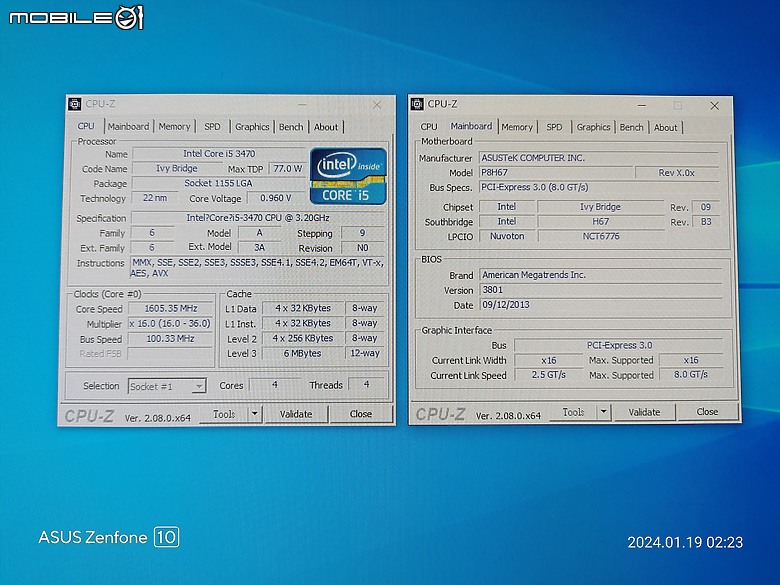Viewport: 780px width, 585px height.
Task: Close the right CPU-Z window with X
Action: [x=714, y=105]
